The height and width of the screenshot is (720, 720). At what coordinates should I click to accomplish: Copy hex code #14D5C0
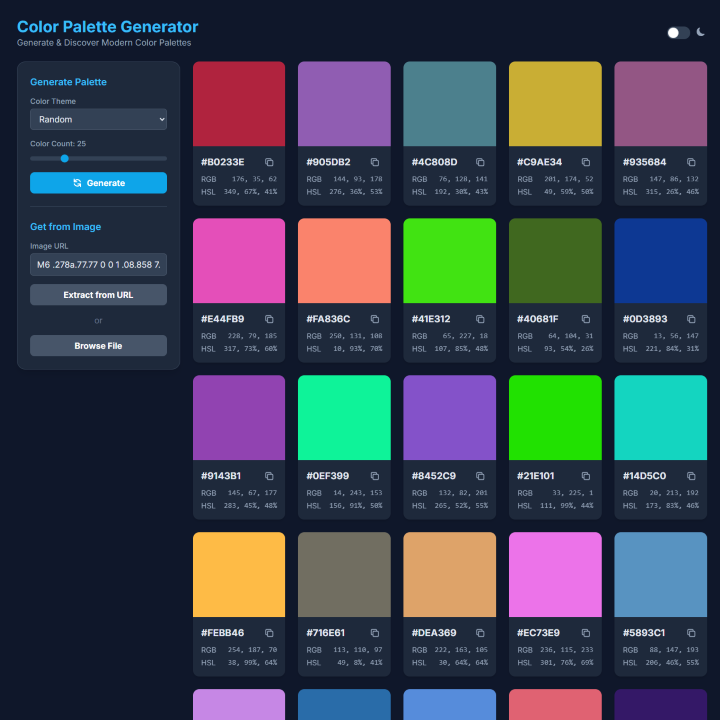point(691,476)
